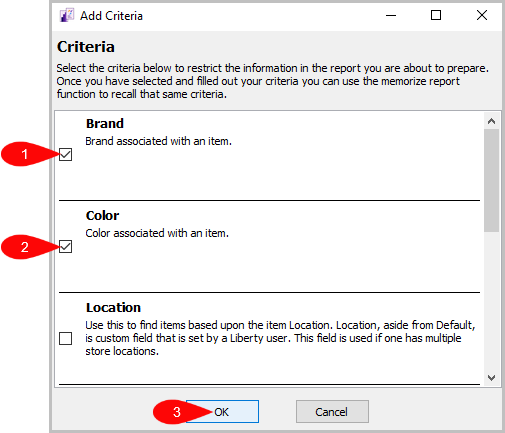Uncheck the Color criteria checkbox
The image size is (505, 433).
point(65,247)
